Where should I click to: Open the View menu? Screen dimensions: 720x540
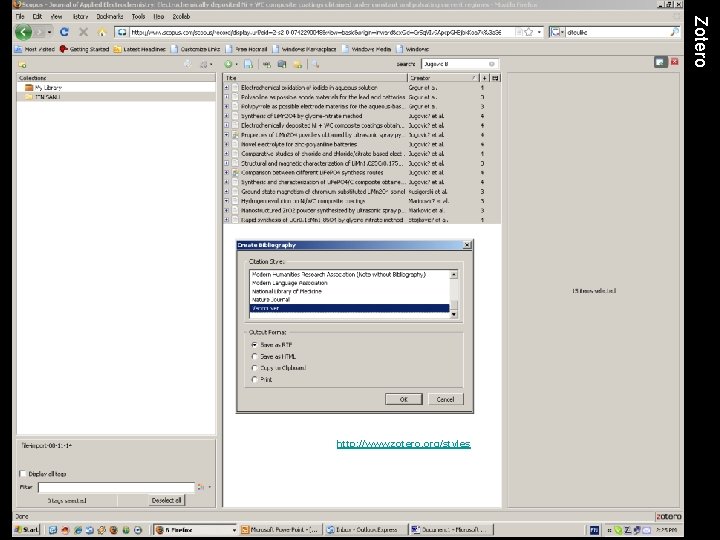pos(56,17)
